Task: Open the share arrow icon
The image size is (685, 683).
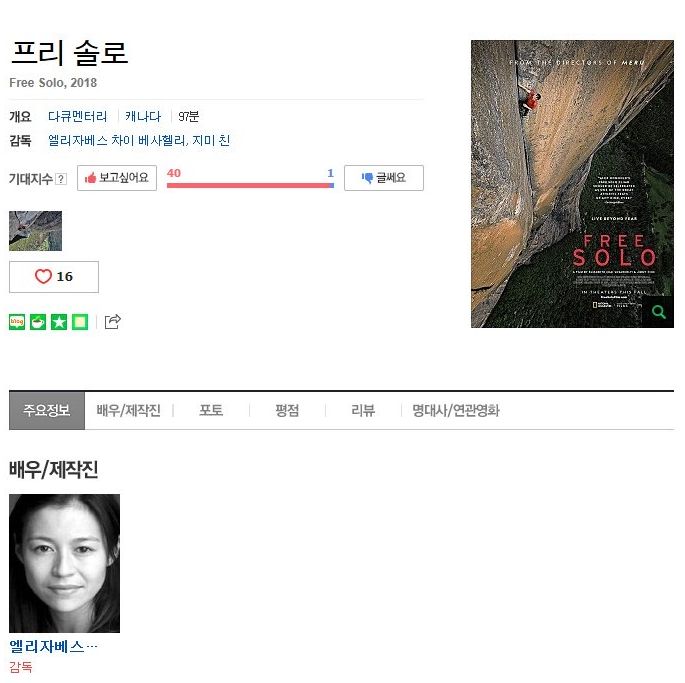Action: [x=113, y=322]
